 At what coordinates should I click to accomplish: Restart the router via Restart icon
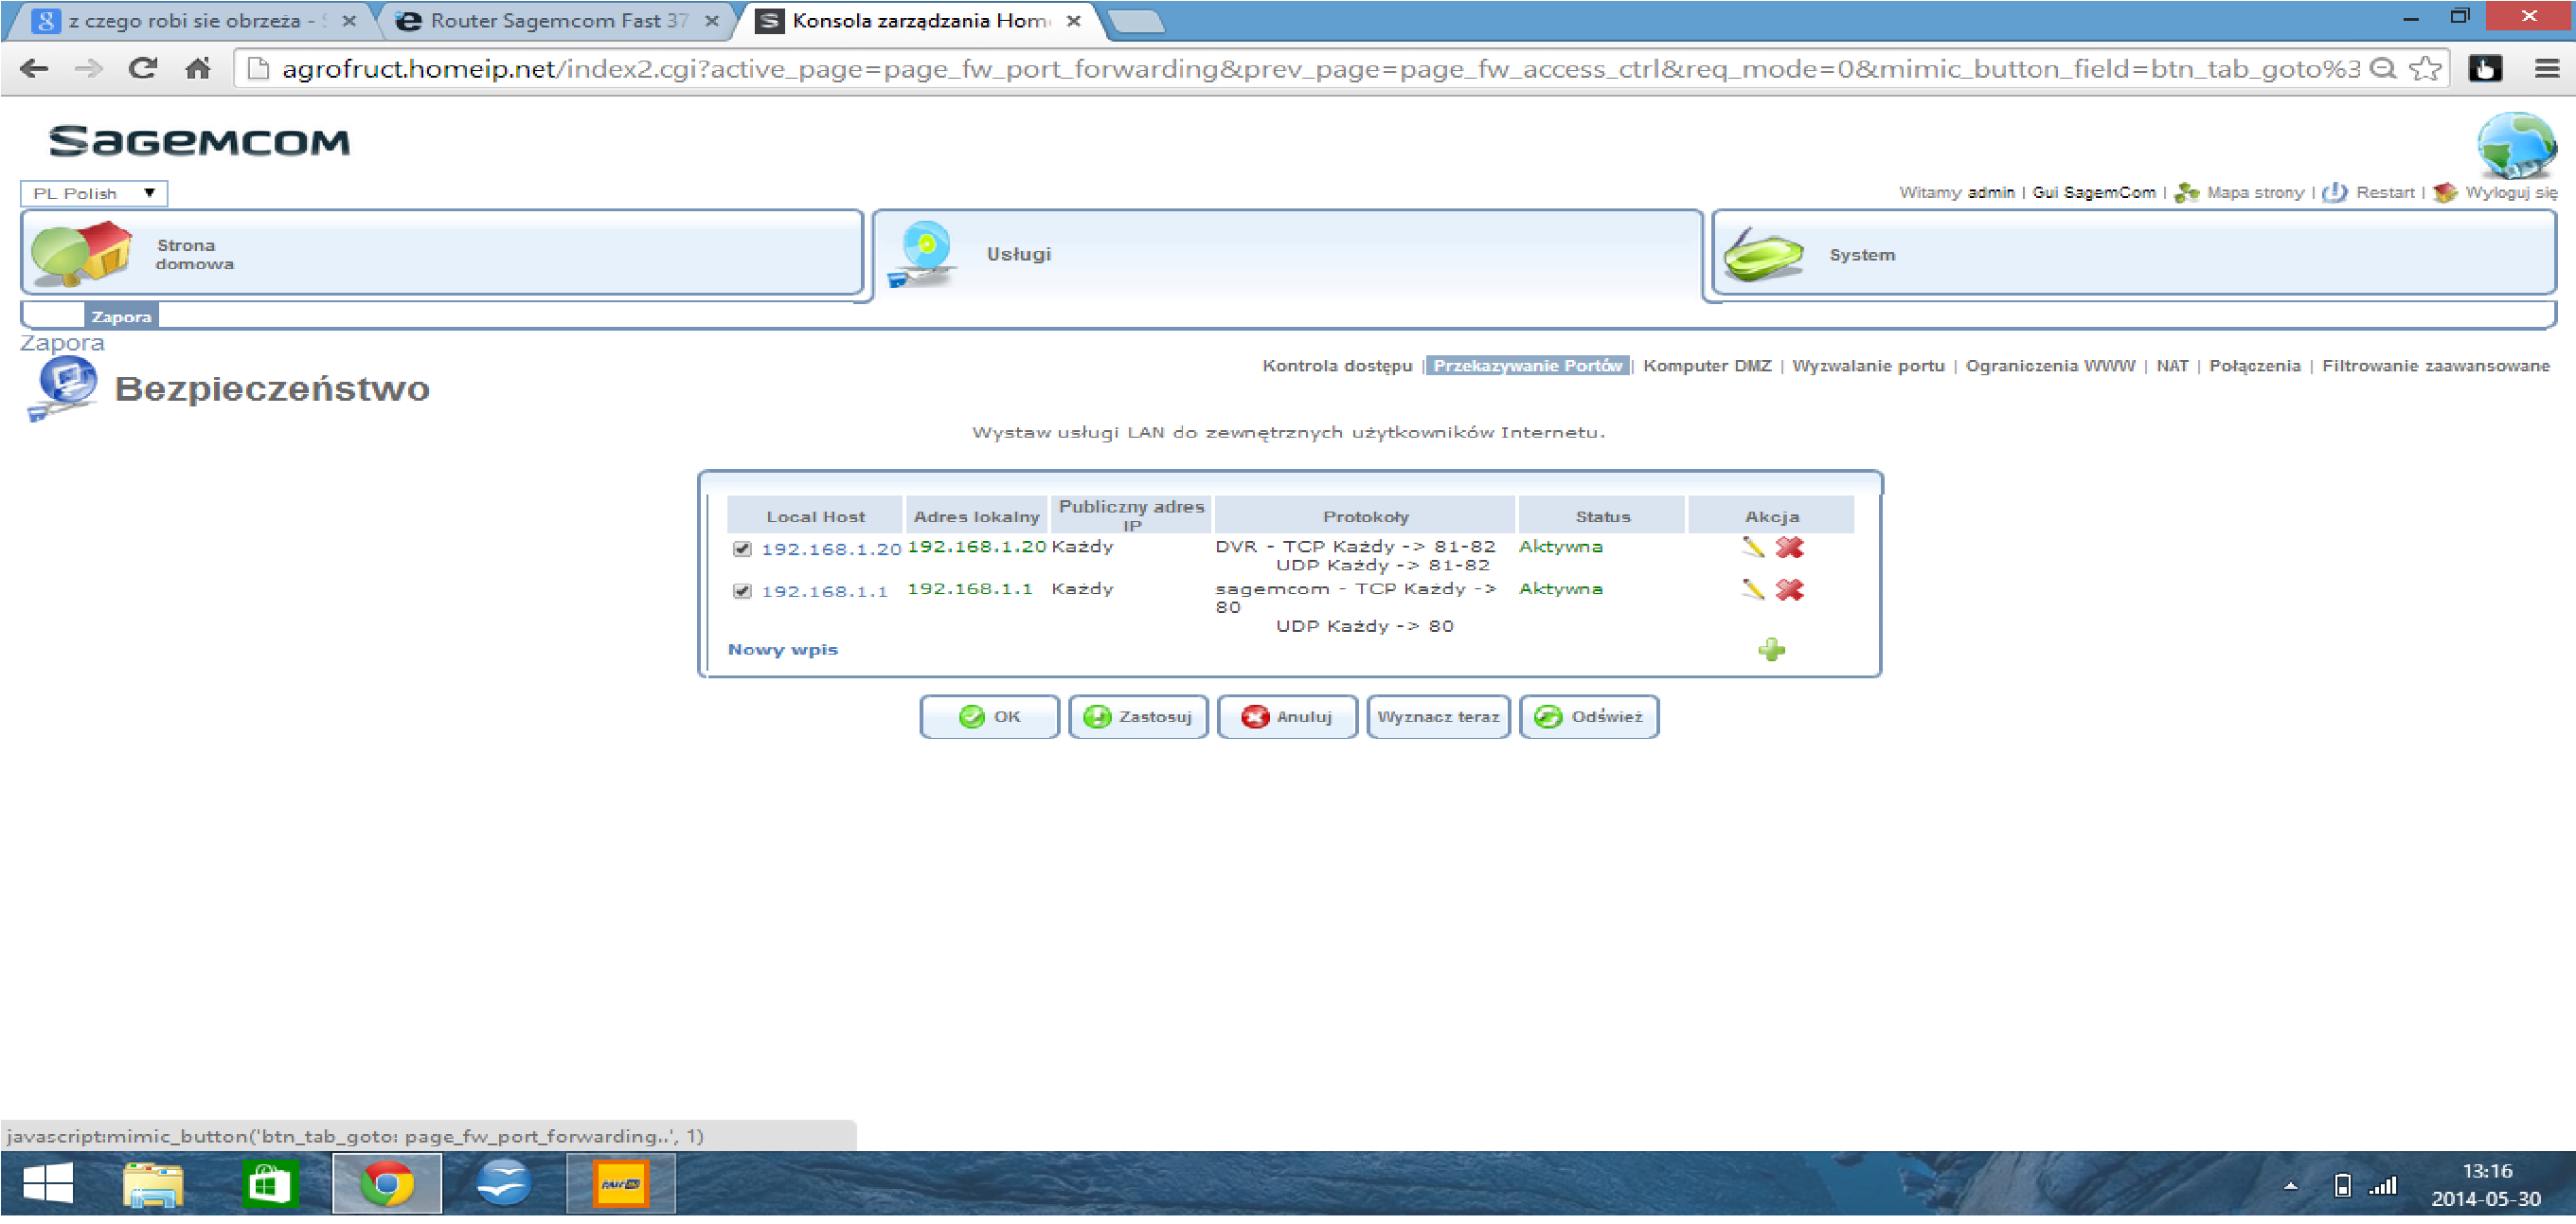tap(2336, 192)
